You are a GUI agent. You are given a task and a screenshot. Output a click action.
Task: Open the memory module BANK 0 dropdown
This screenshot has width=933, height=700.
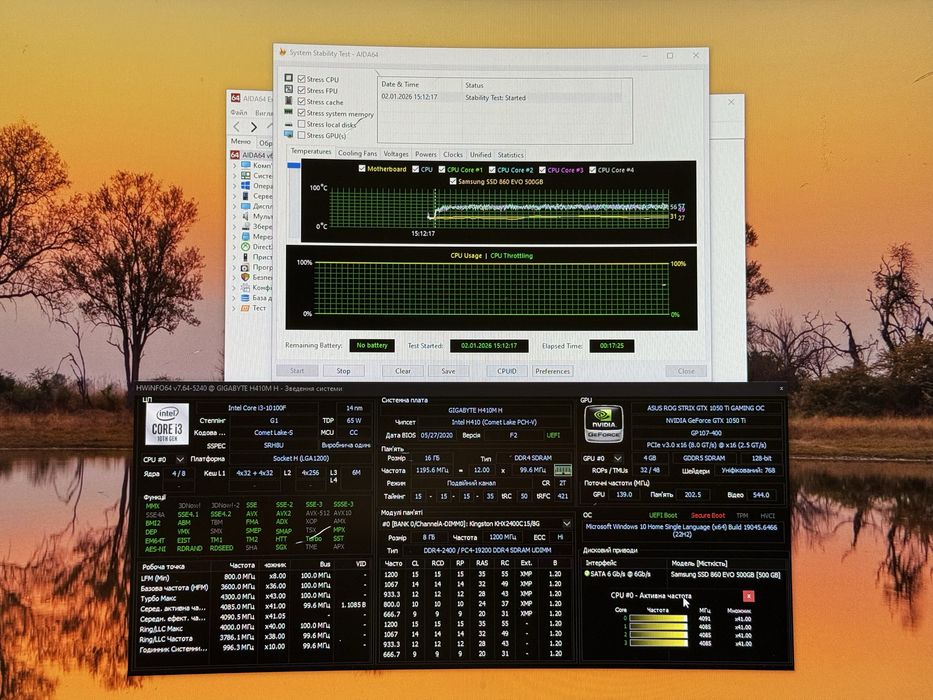pos(566,524)
